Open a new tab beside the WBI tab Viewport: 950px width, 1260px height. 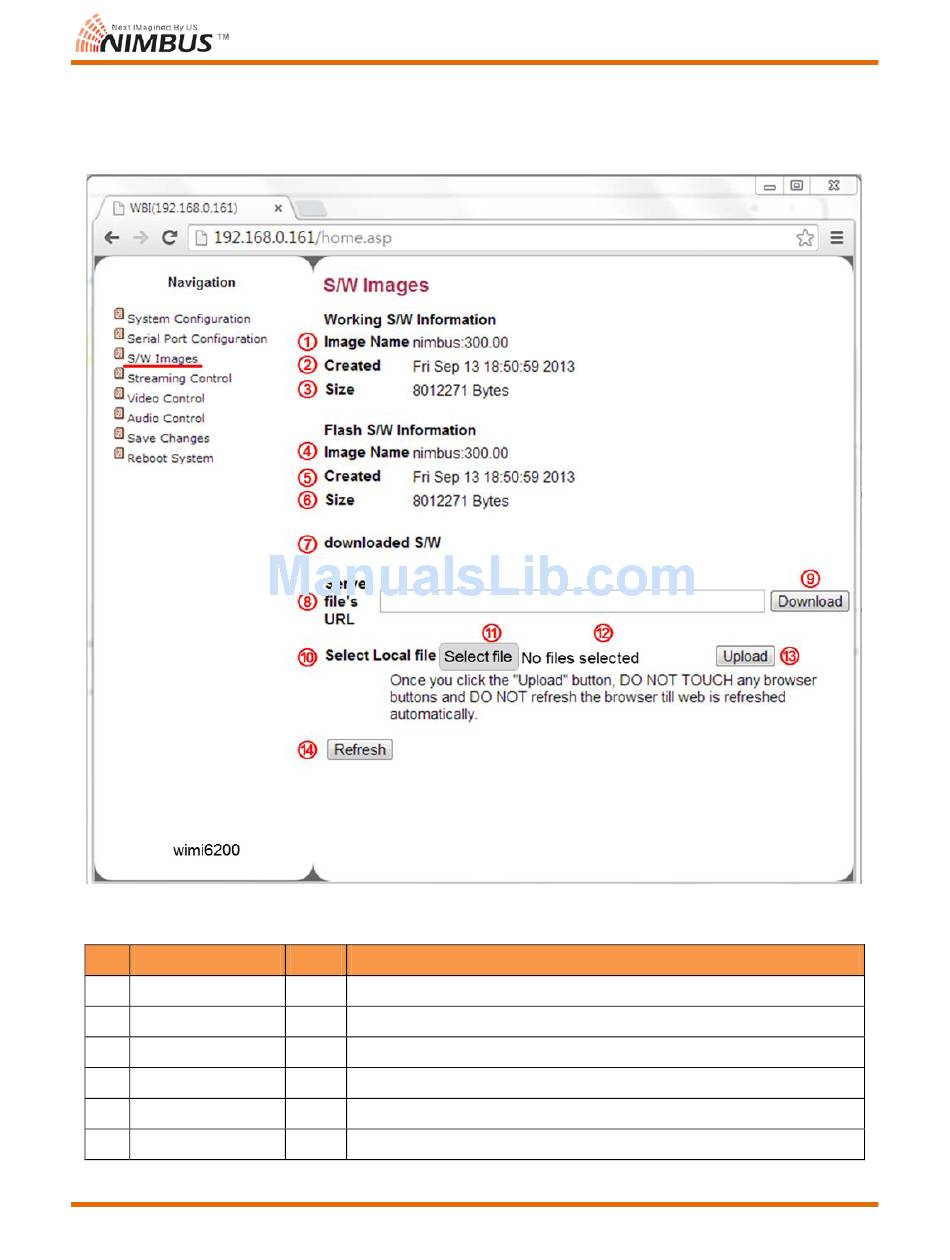[x=312, y=209]
